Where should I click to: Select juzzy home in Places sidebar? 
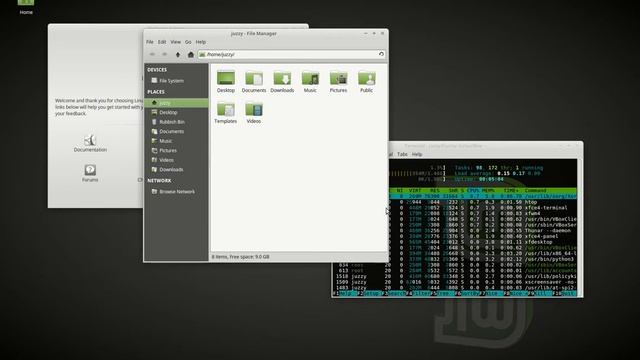pyautogui.click(x=176, y=103)
